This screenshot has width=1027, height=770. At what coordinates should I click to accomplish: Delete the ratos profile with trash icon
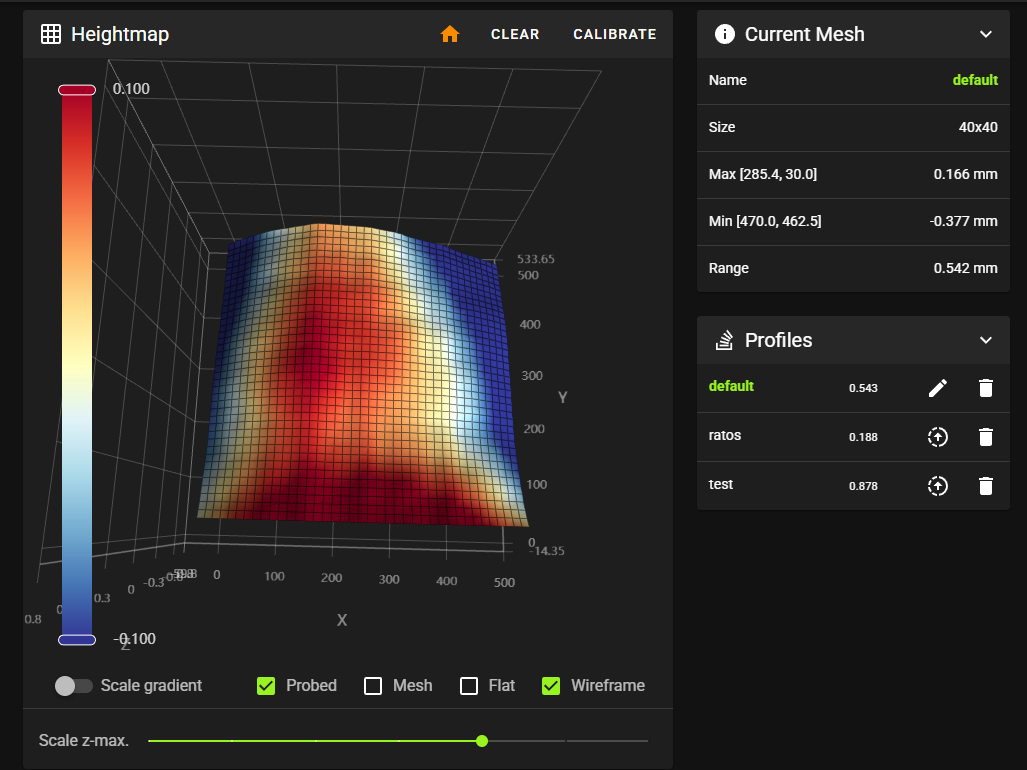click(x=986, y=437)
